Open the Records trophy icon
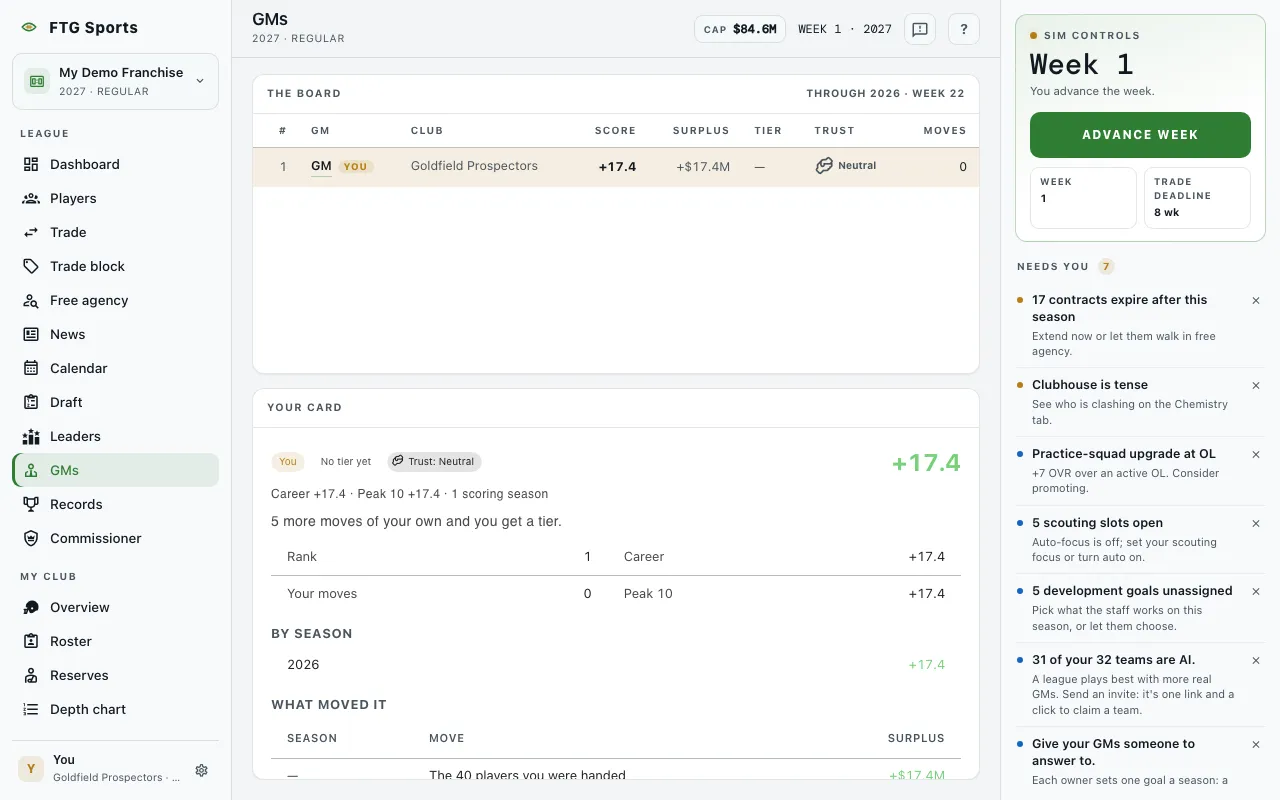The width and height of the screenshot is (1280, 800). click(x=31, y=504)
